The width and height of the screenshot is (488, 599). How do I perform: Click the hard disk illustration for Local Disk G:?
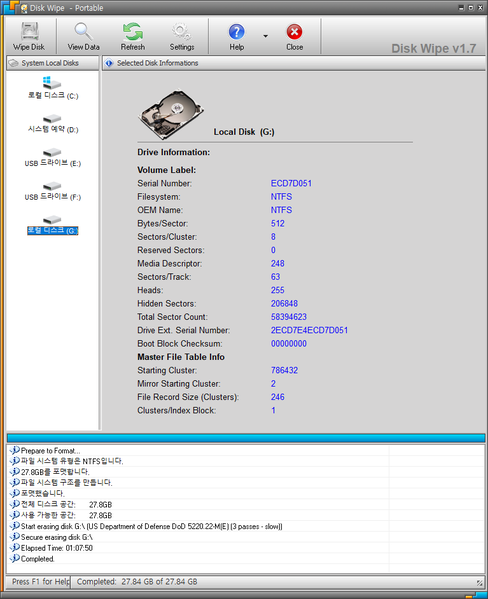(x=170, y=114)
